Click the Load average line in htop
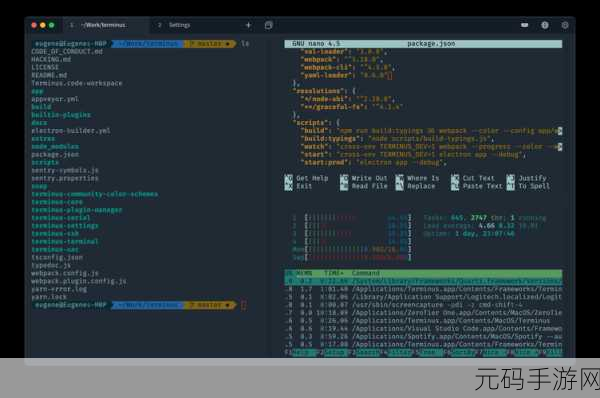600x398 pixels. click(481, 226)
